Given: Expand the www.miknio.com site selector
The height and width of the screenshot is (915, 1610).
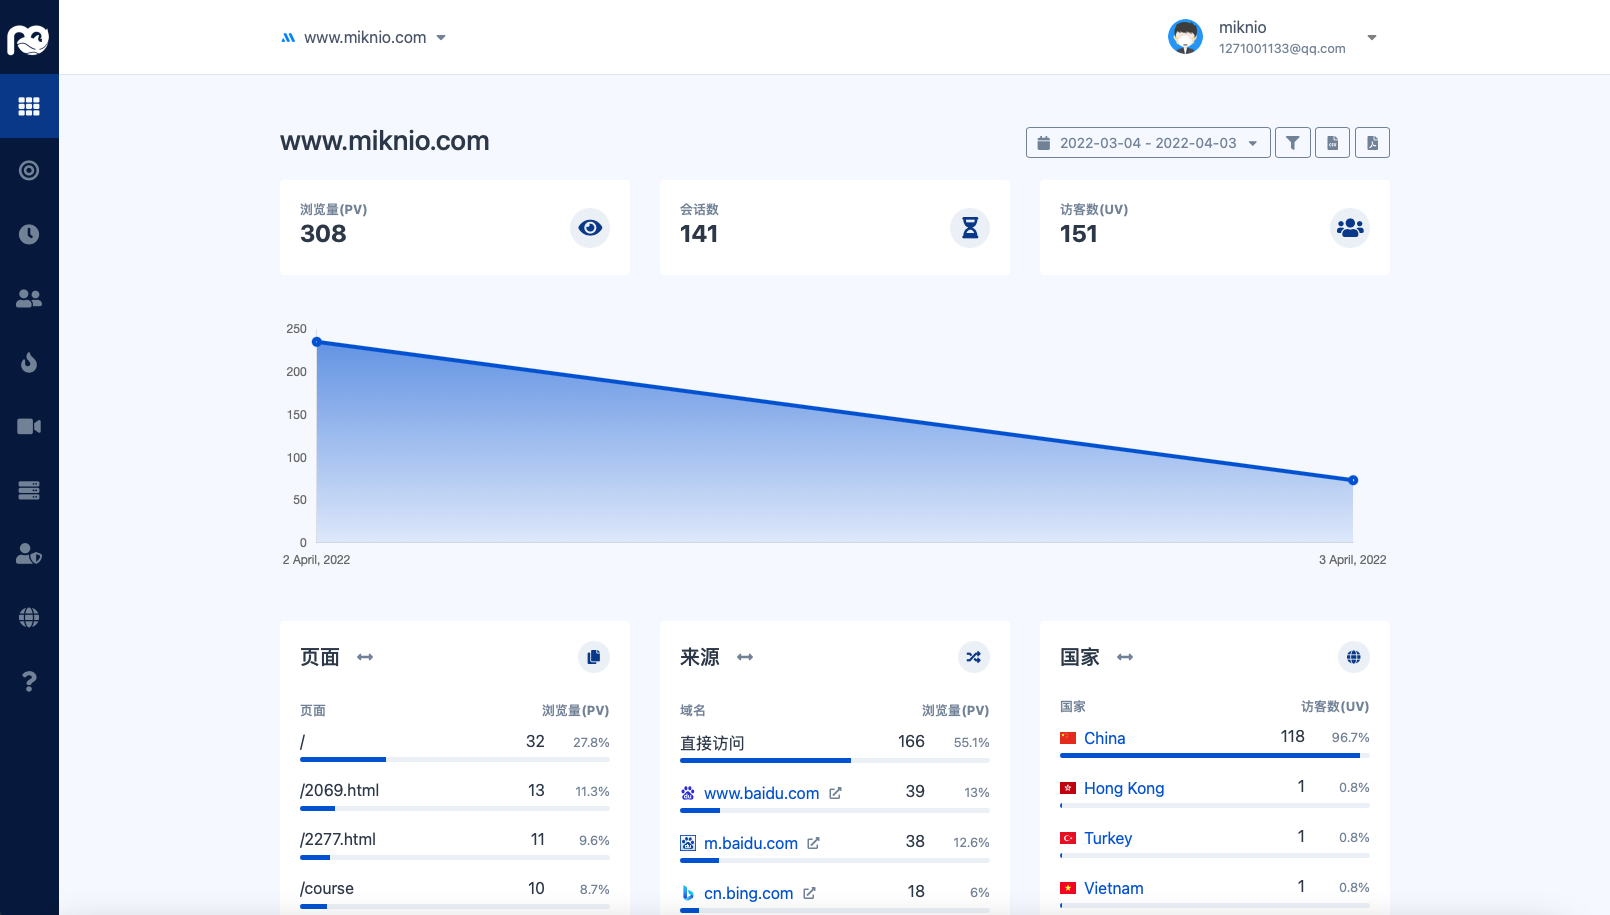Looking at the screenshot, I should pyautogui.click(x=364, y=38).
